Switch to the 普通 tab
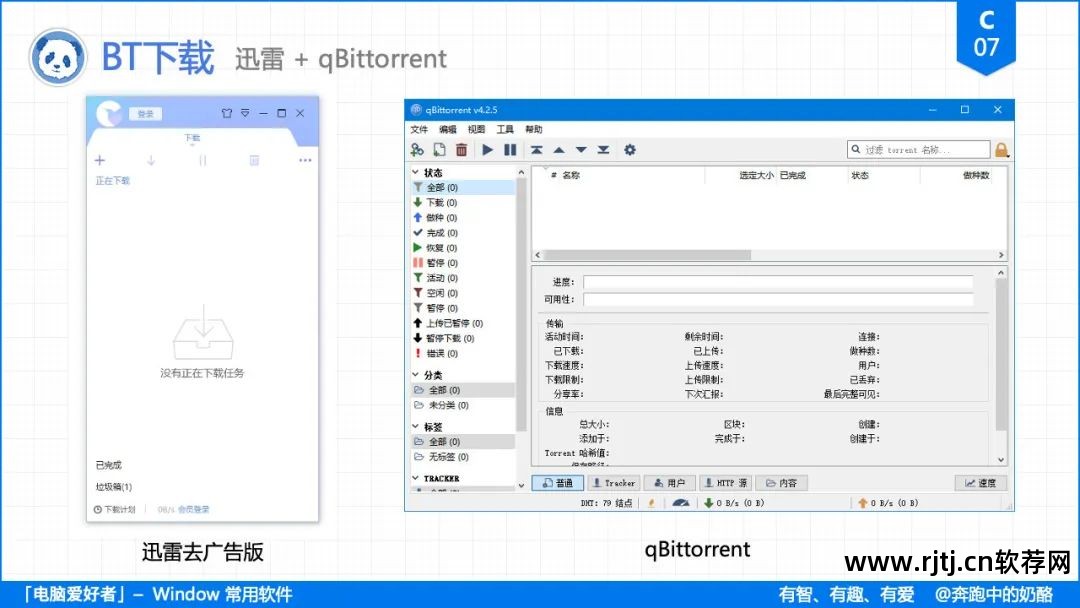The width and height of the screenshot is (1080, 608). point(558,483)
